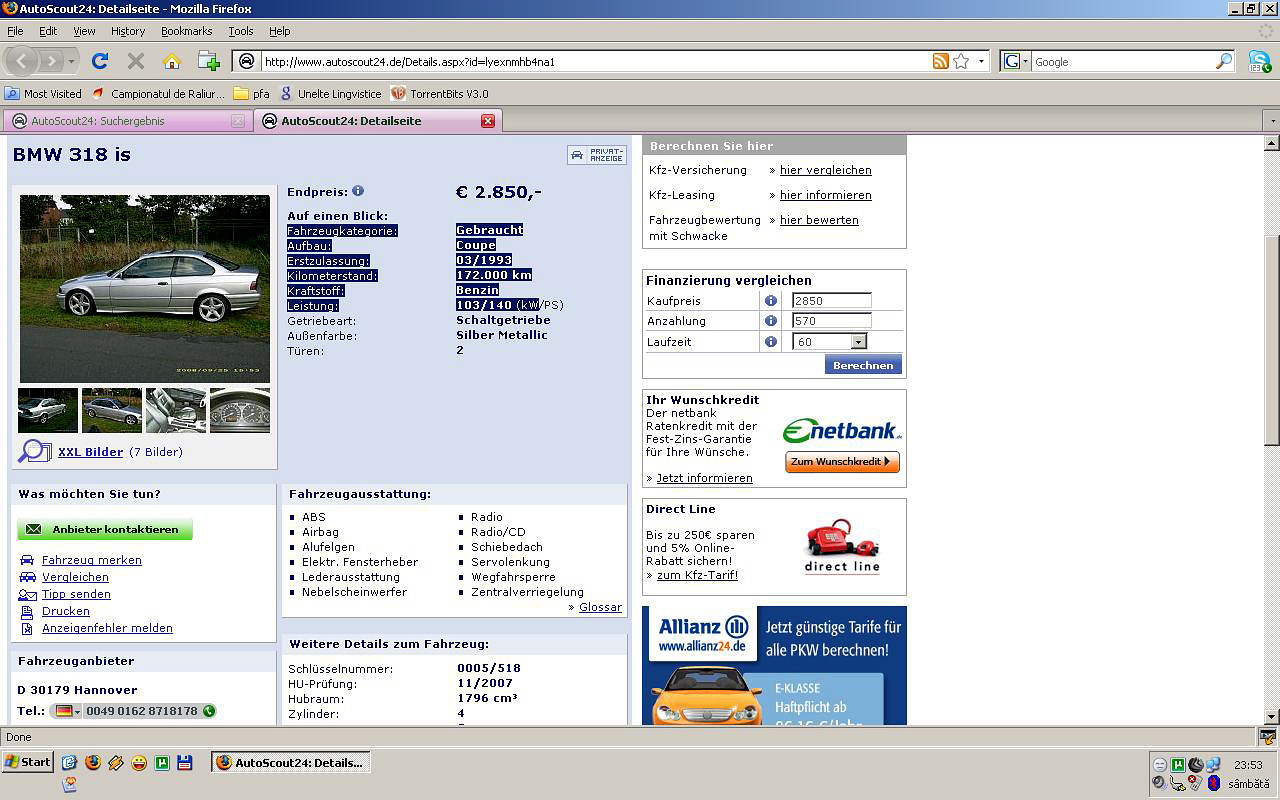This screenshot has height=800, width=1280.
Task: Open the Vergleichen link
Action: click(x=75, y=577)
